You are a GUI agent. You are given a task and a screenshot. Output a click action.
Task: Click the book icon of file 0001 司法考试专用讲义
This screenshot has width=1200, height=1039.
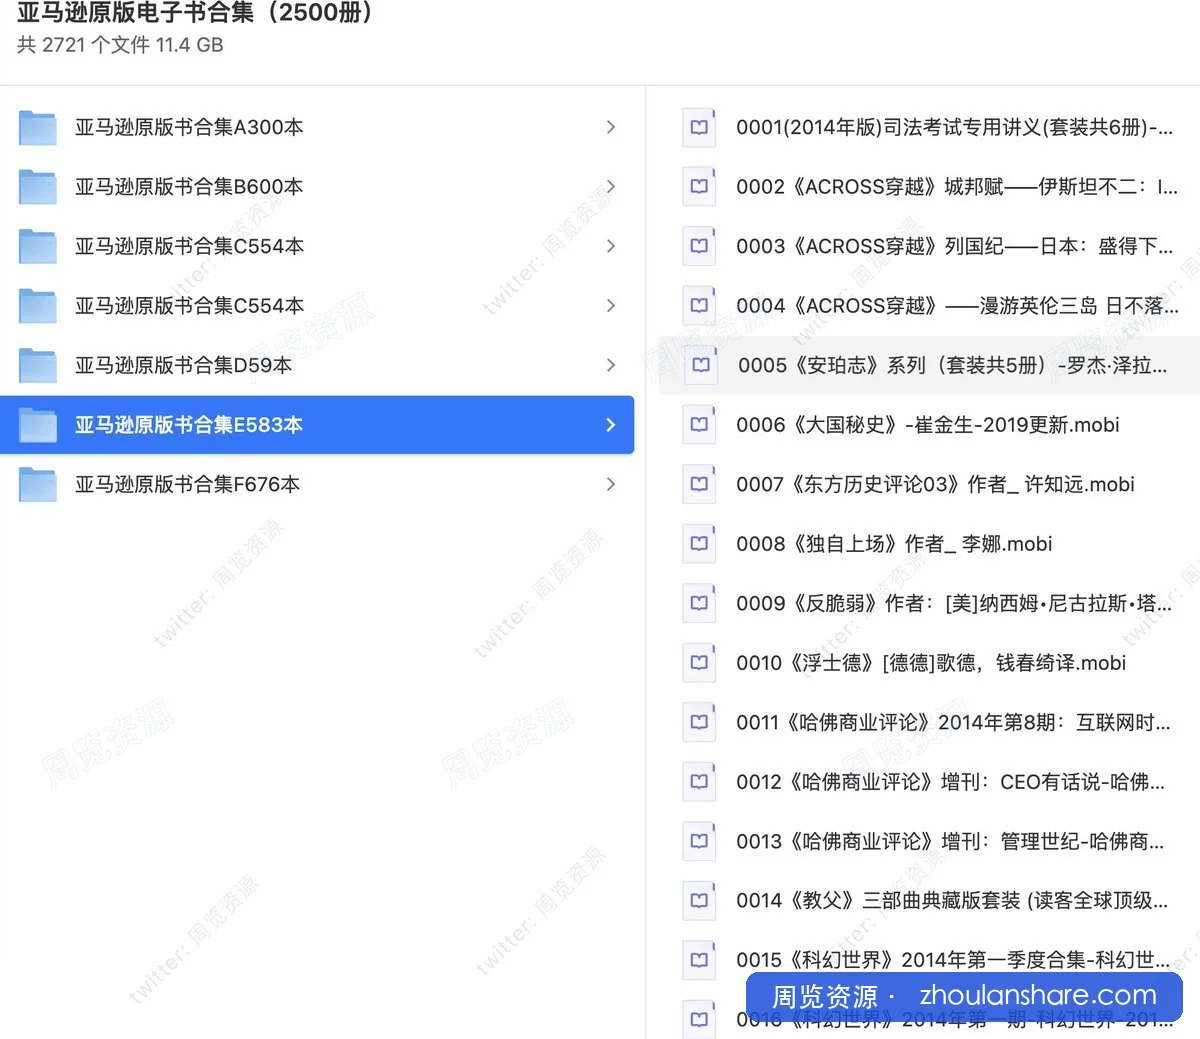pos(699,127)
